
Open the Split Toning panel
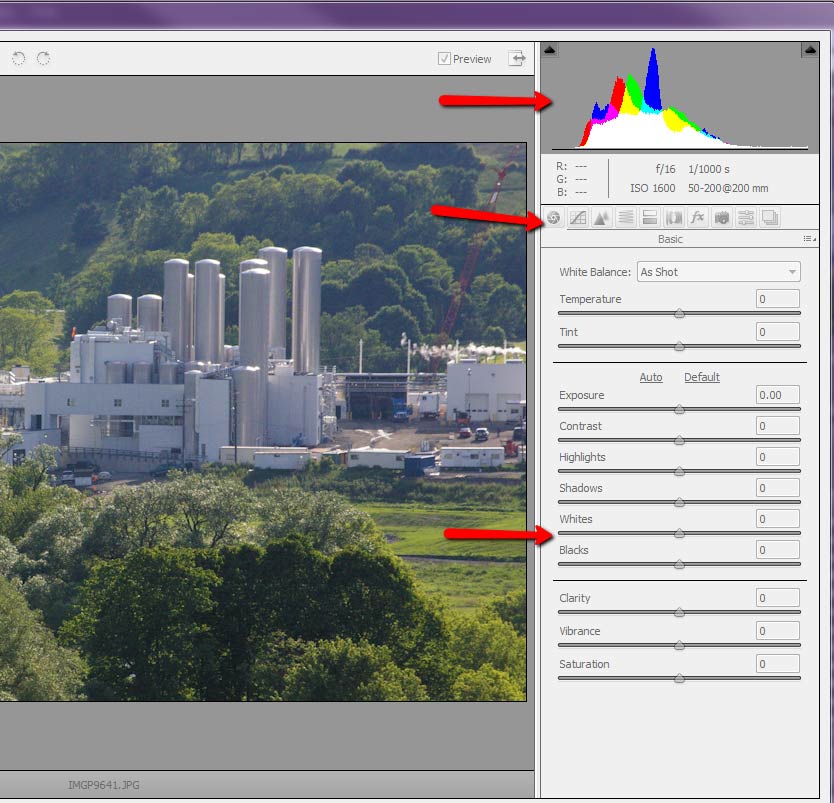(x=650, y=217)
